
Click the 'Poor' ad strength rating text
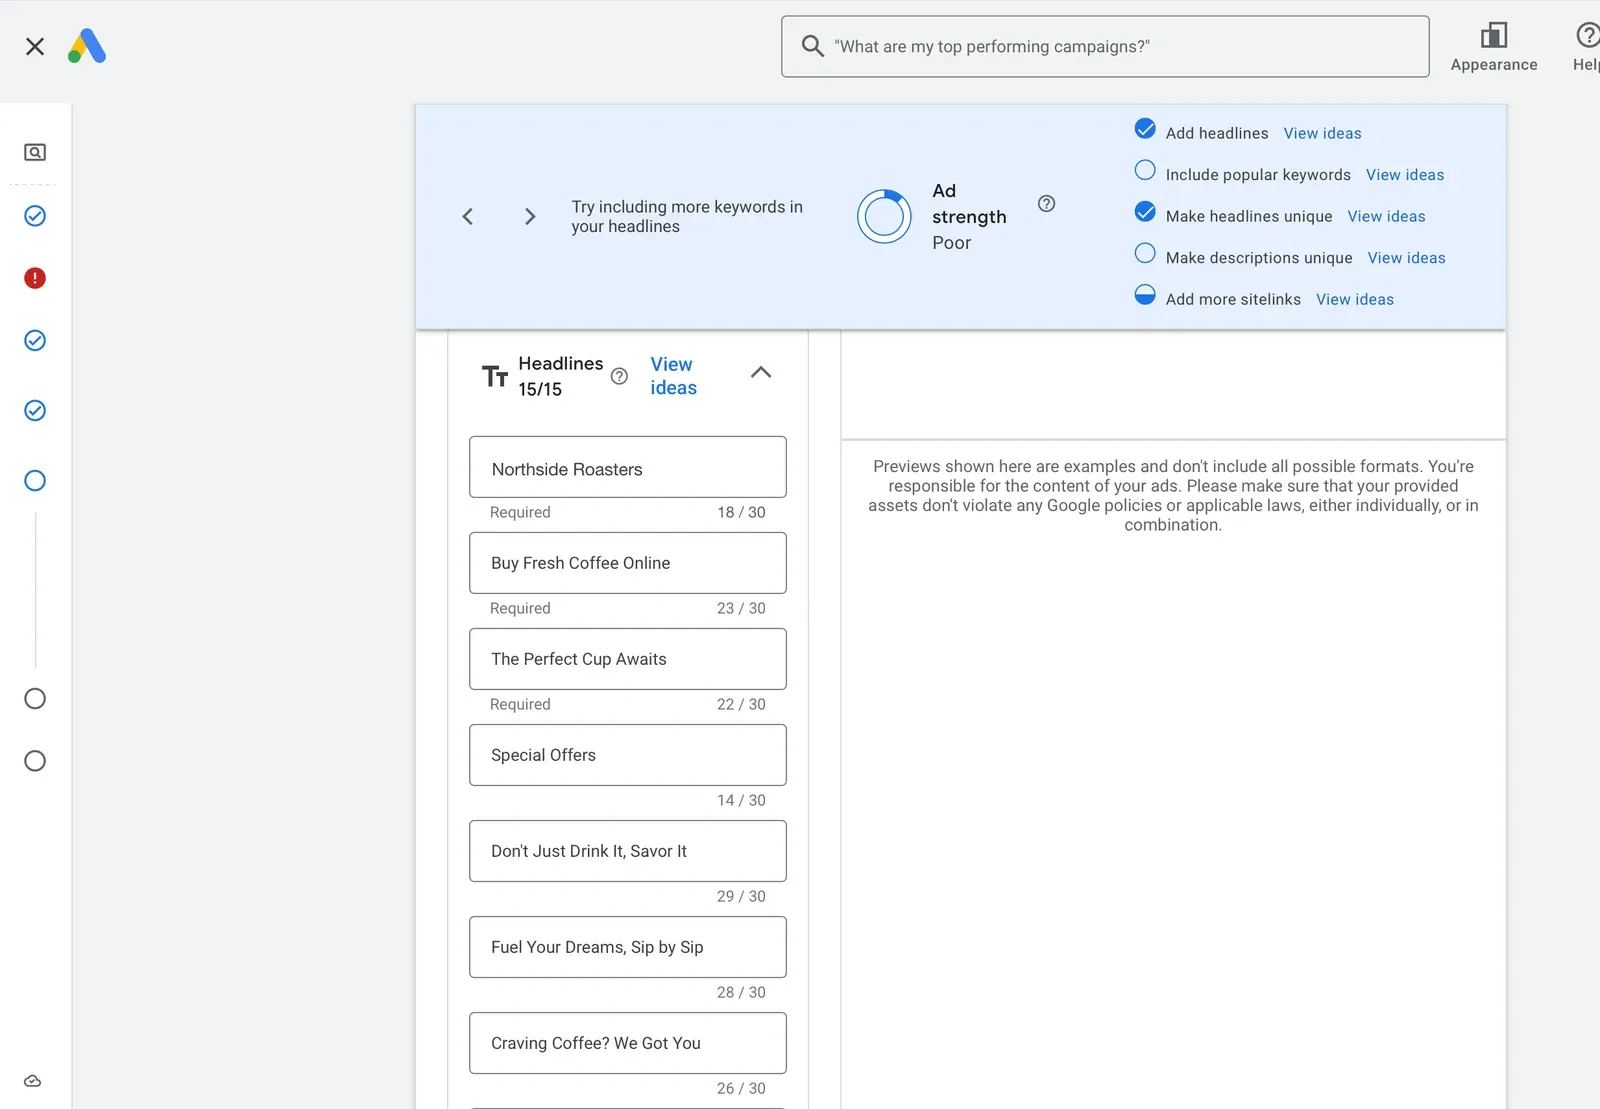[x=951, y=243]
